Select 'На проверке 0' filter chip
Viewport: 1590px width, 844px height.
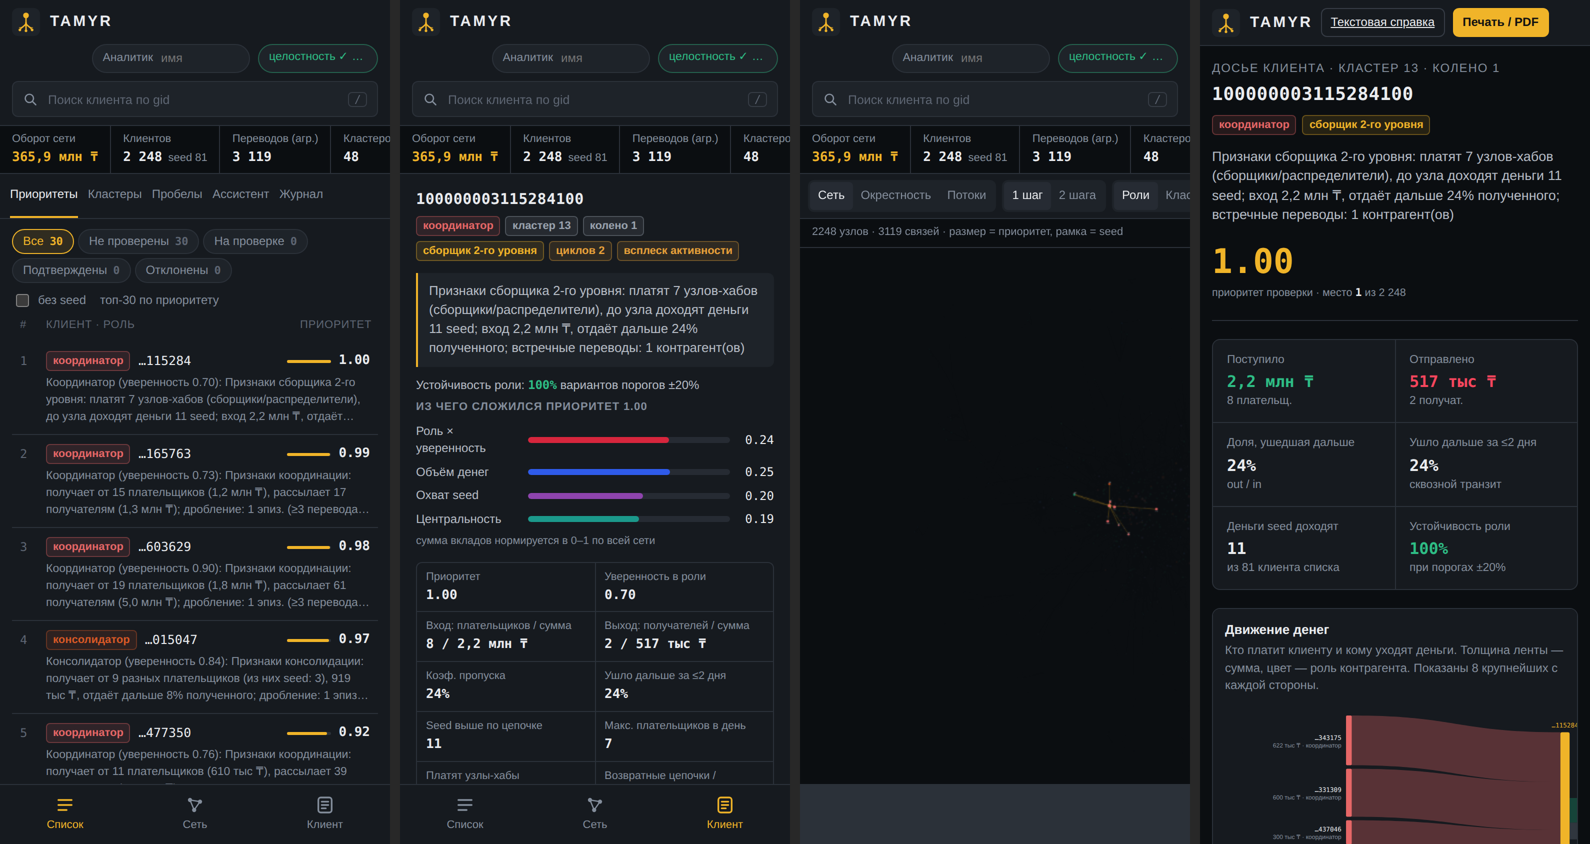[x=255, y=241]
